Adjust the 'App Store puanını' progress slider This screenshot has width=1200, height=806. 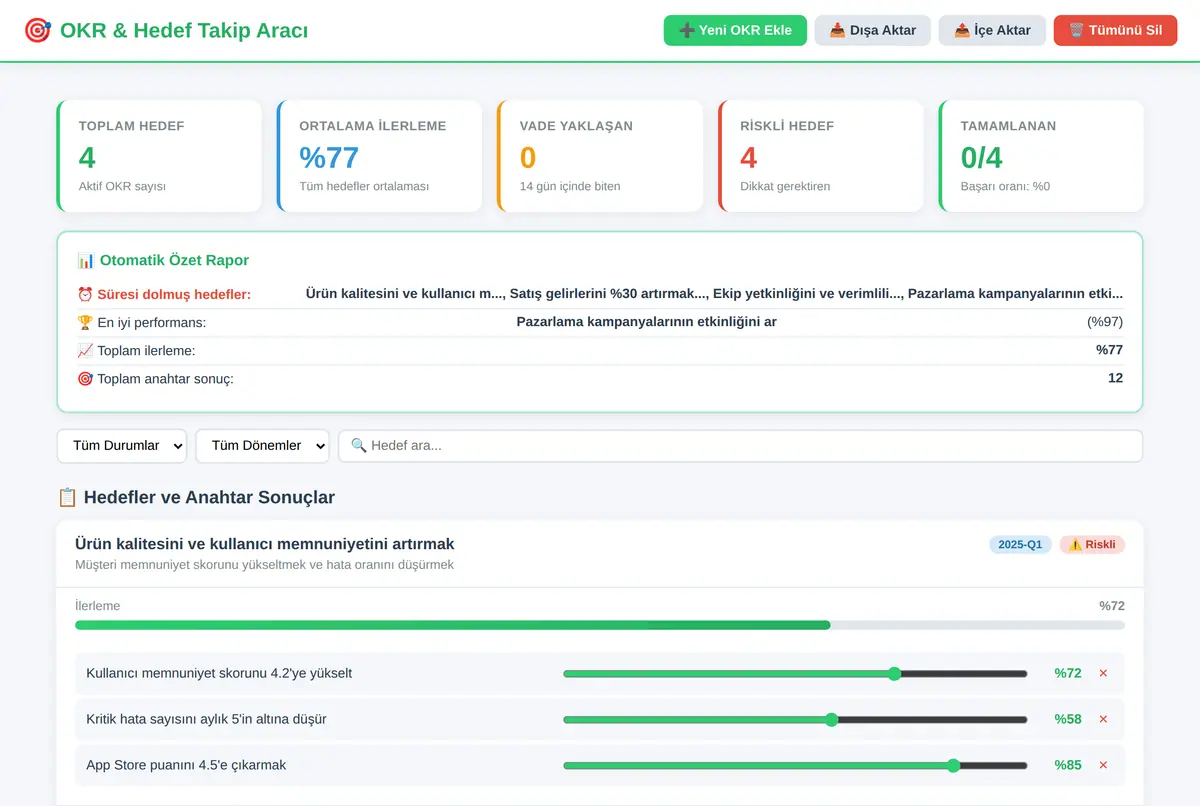(795, 765)
